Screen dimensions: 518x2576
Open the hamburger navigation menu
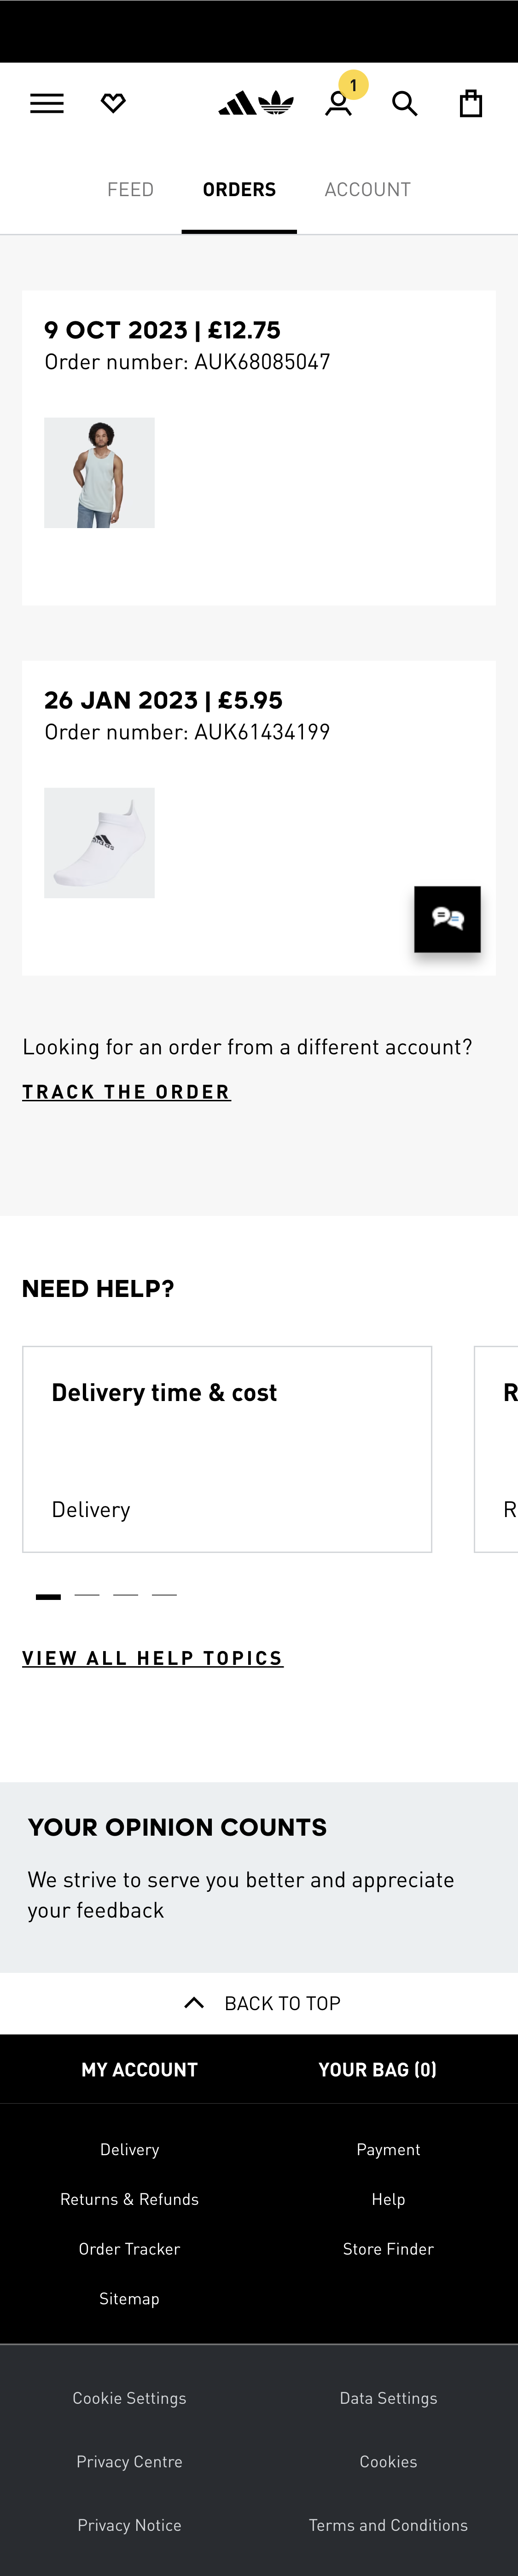(47, 104)
